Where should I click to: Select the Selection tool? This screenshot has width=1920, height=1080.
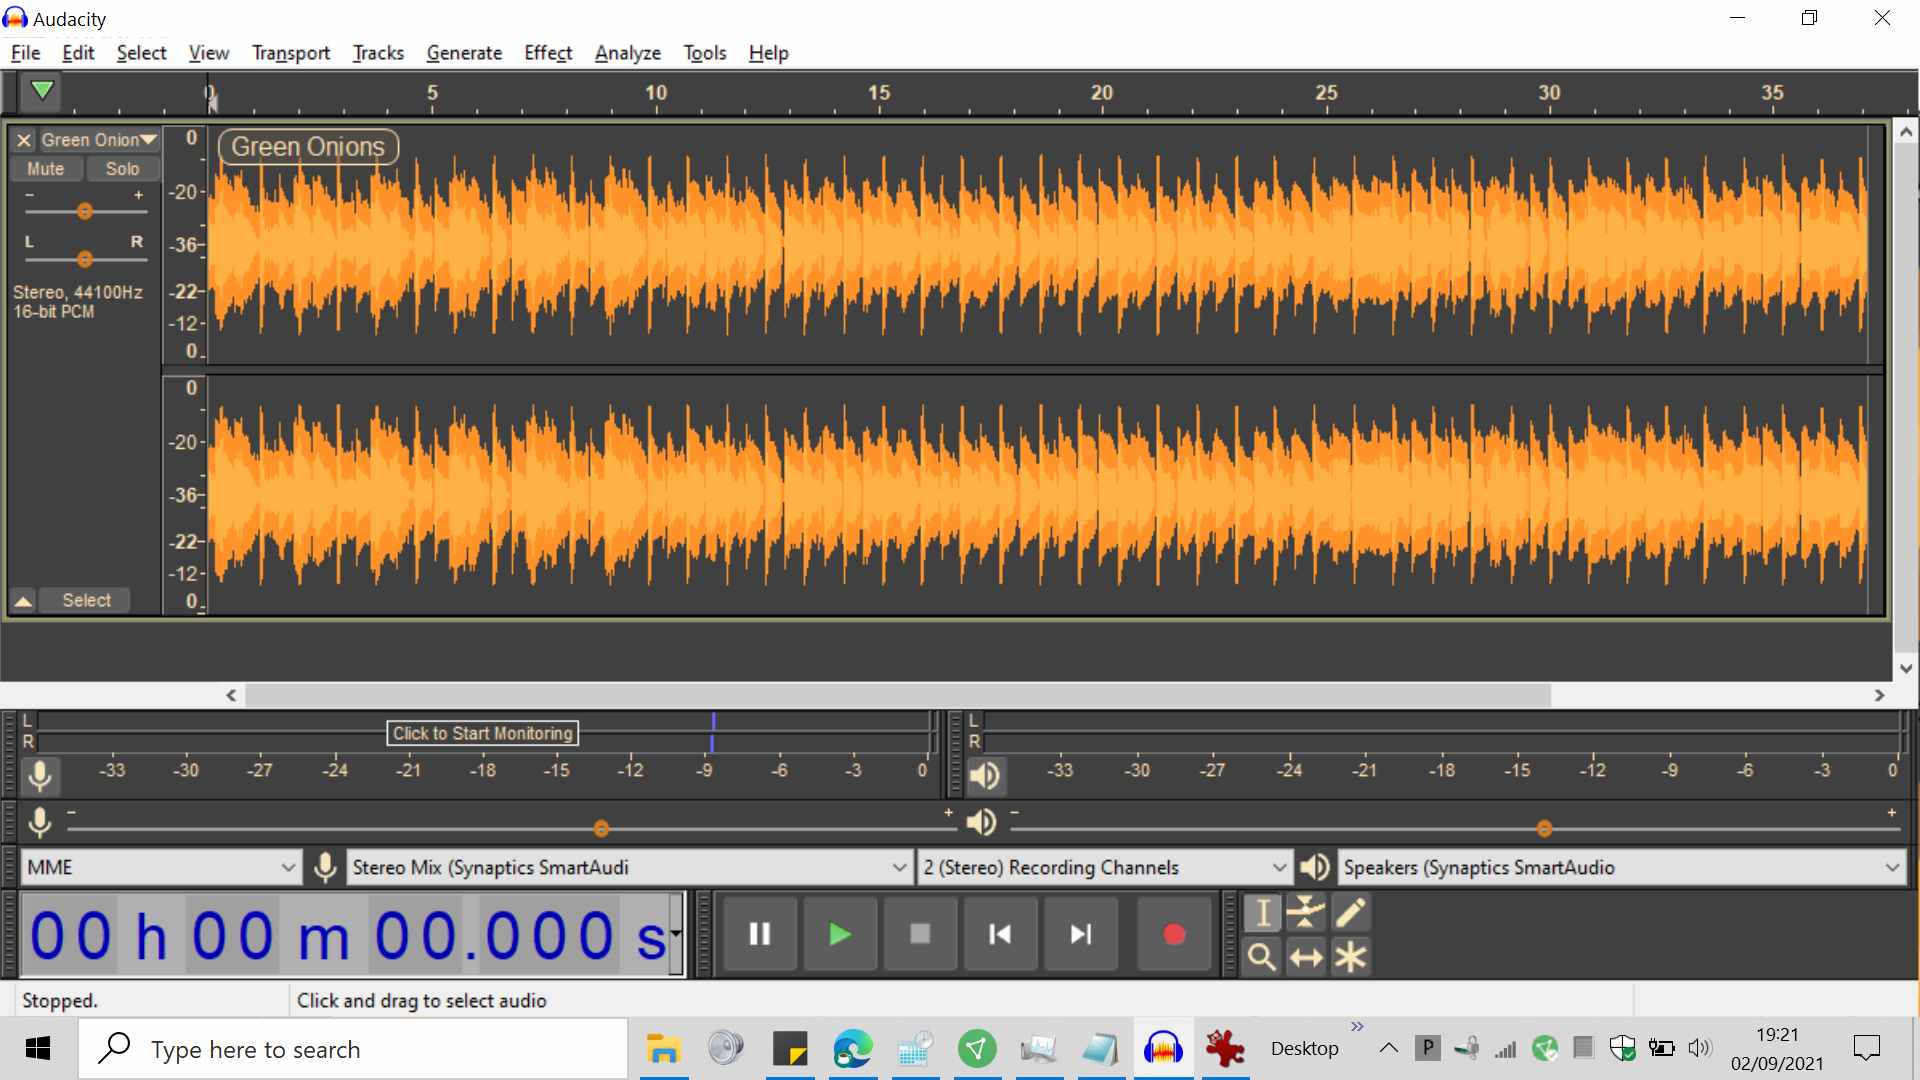coord(1261,912)
